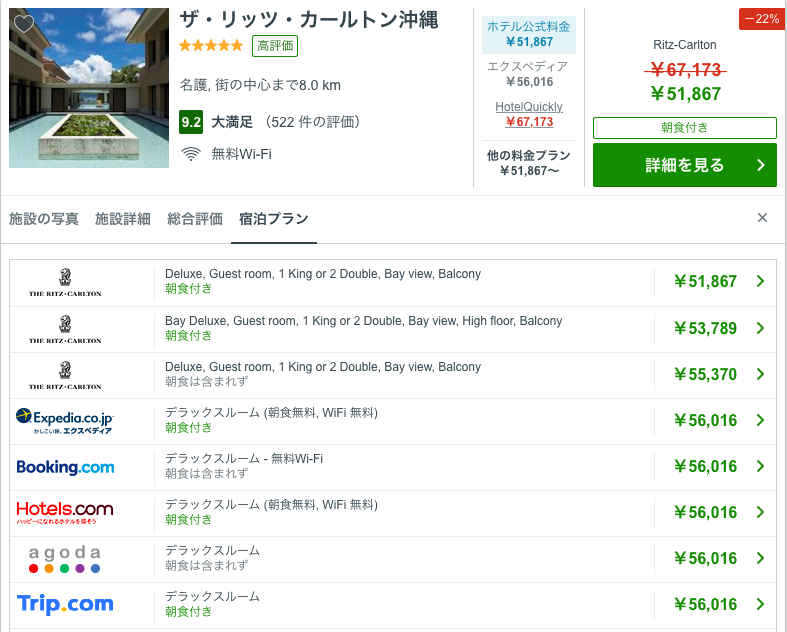The height and width of the screenshot is (632, 787).
Task: Click the ¥53,789 price
Action: [x=705, y=328]
